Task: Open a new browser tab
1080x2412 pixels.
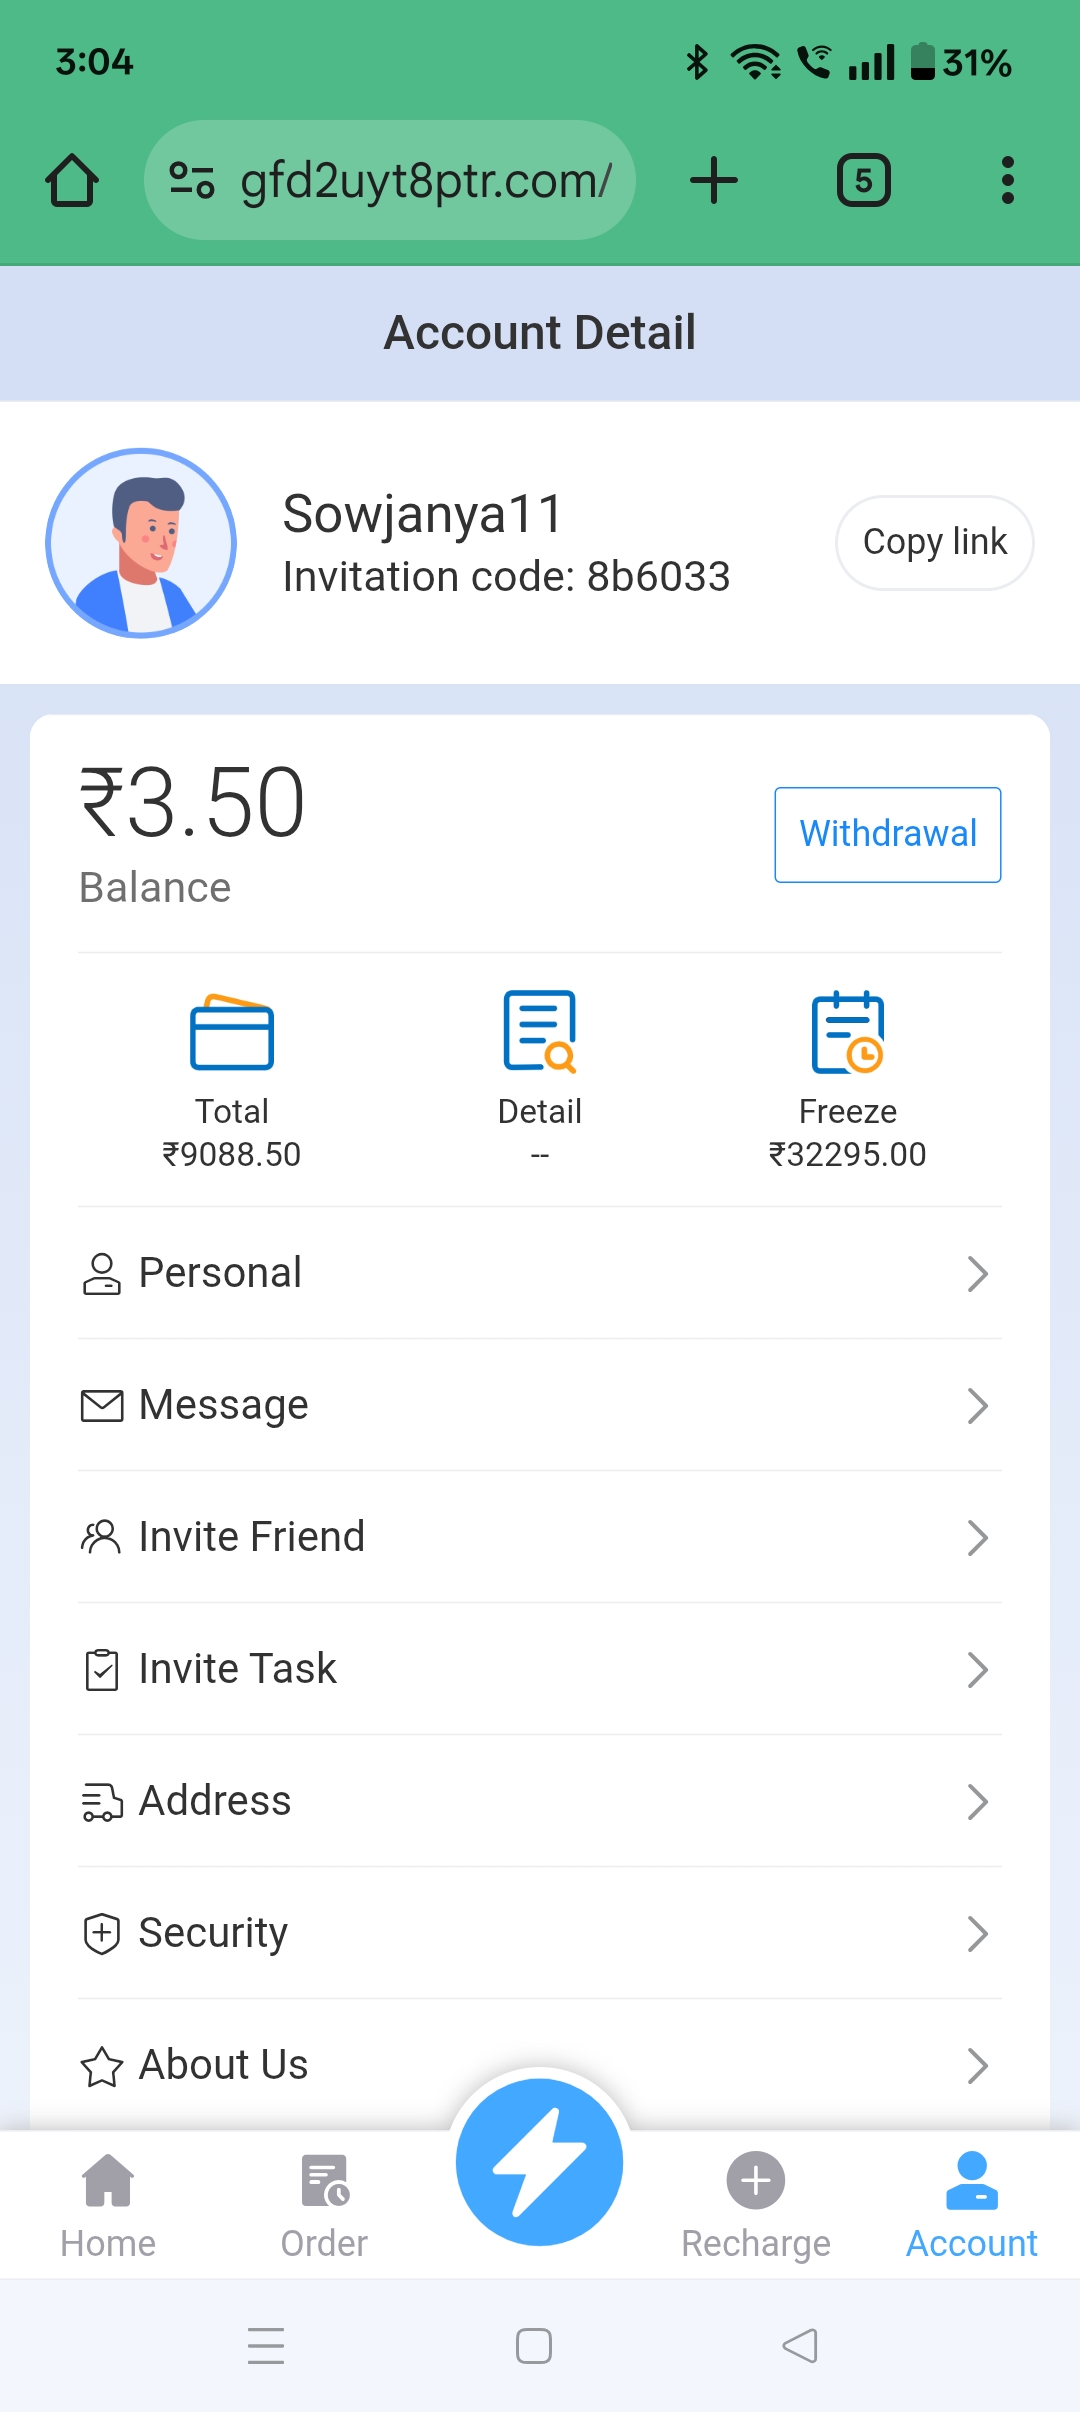Action: 714,181
